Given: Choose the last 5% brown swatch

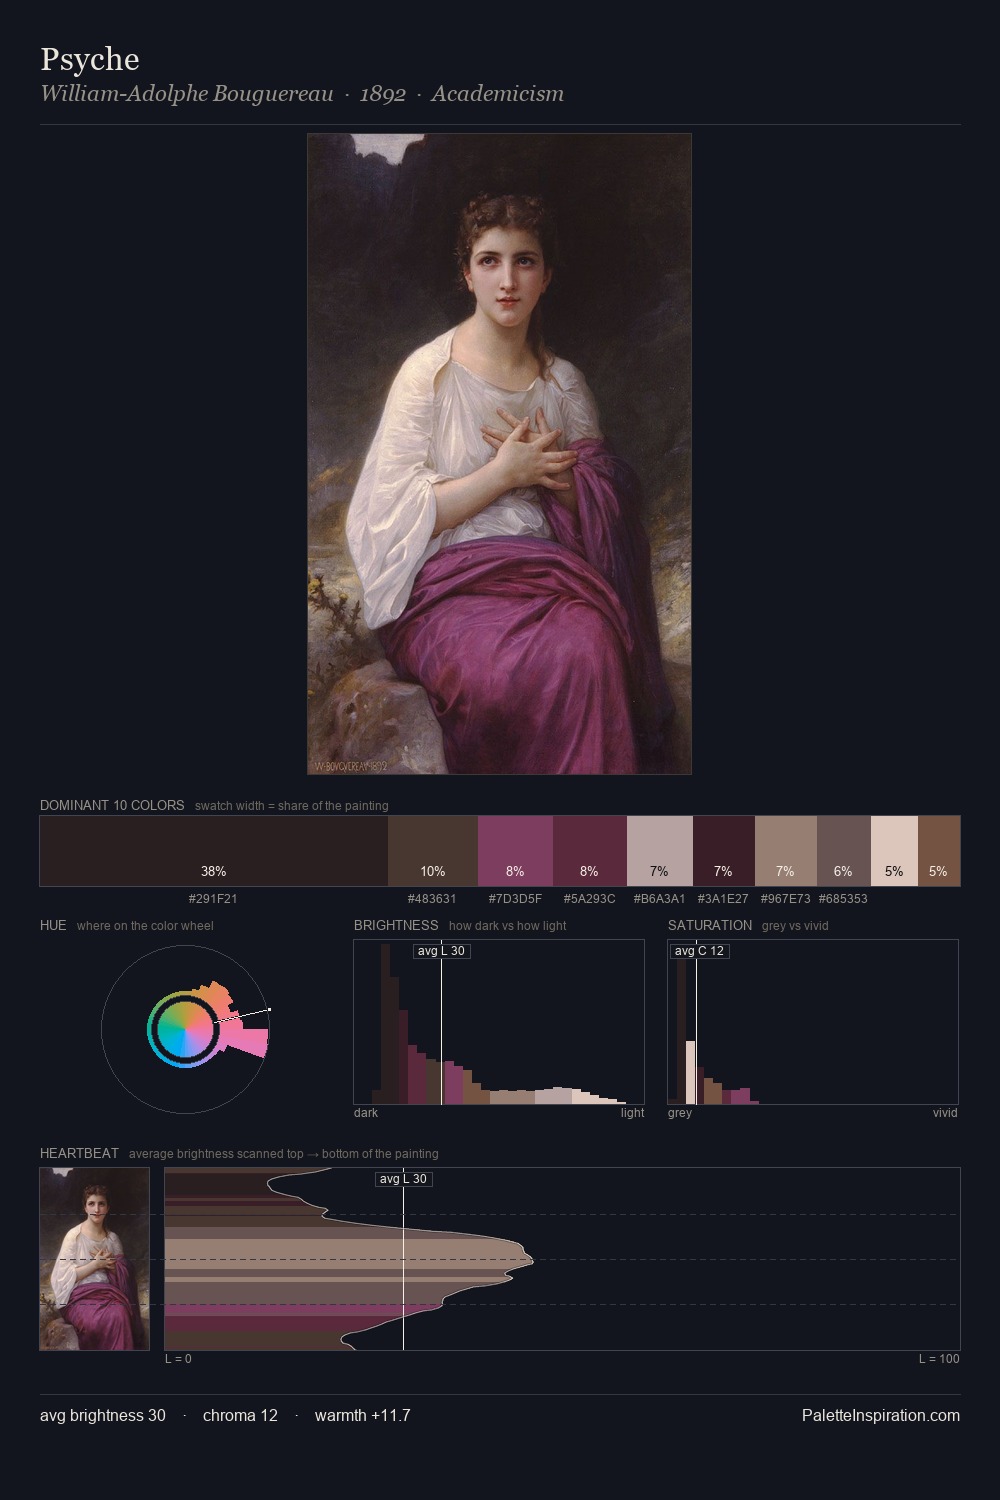Looking at the screenshot, I should (939, 851).
